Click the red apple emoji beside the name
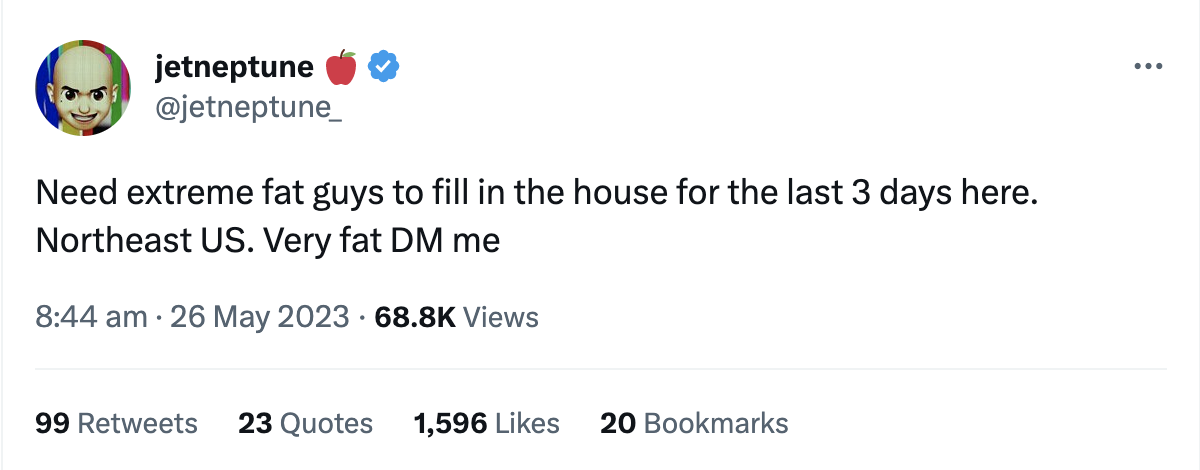 [x=342, y=67]
